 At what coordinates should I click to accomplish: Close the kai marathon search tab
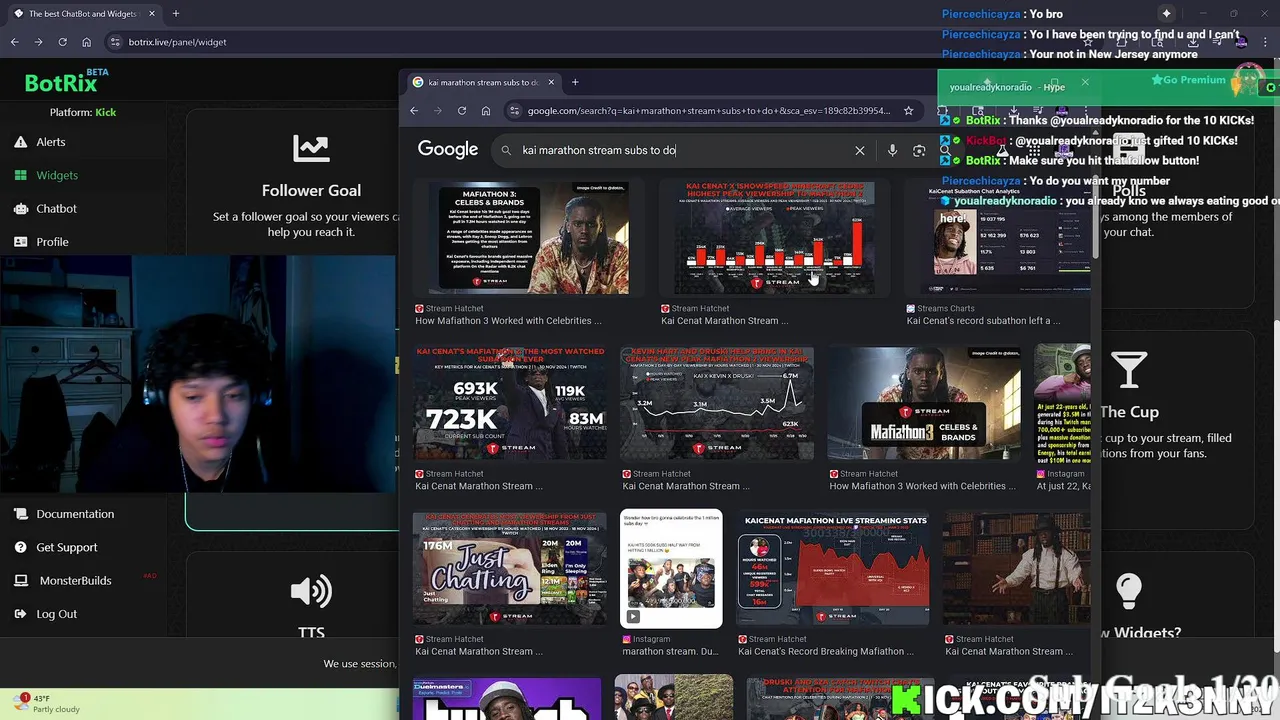click(550, 82)
